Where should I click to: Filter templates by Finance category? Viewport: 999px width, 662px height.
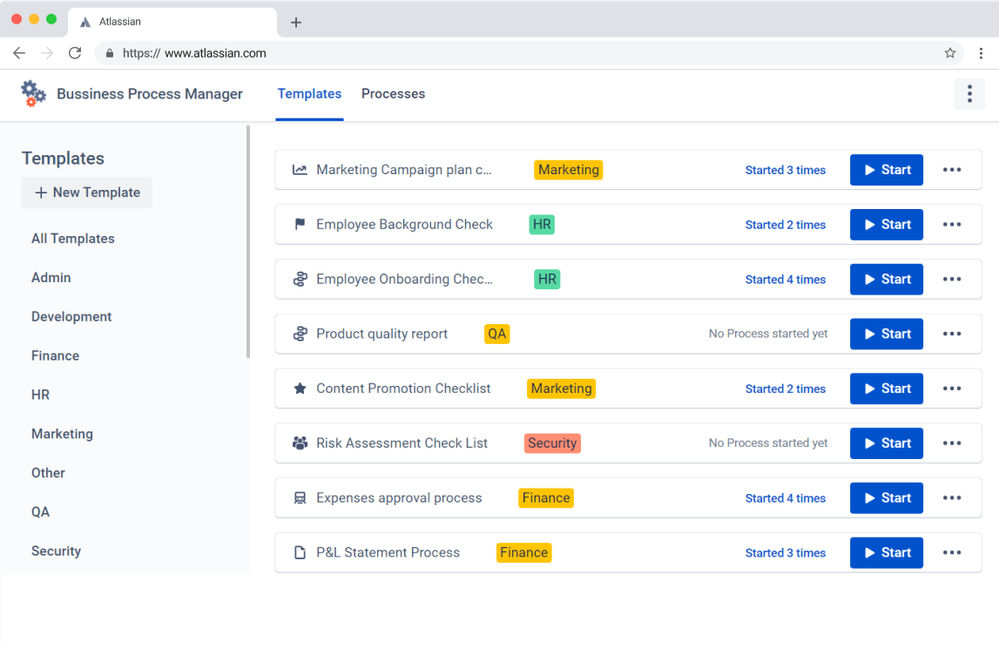(x=55, y=356)
